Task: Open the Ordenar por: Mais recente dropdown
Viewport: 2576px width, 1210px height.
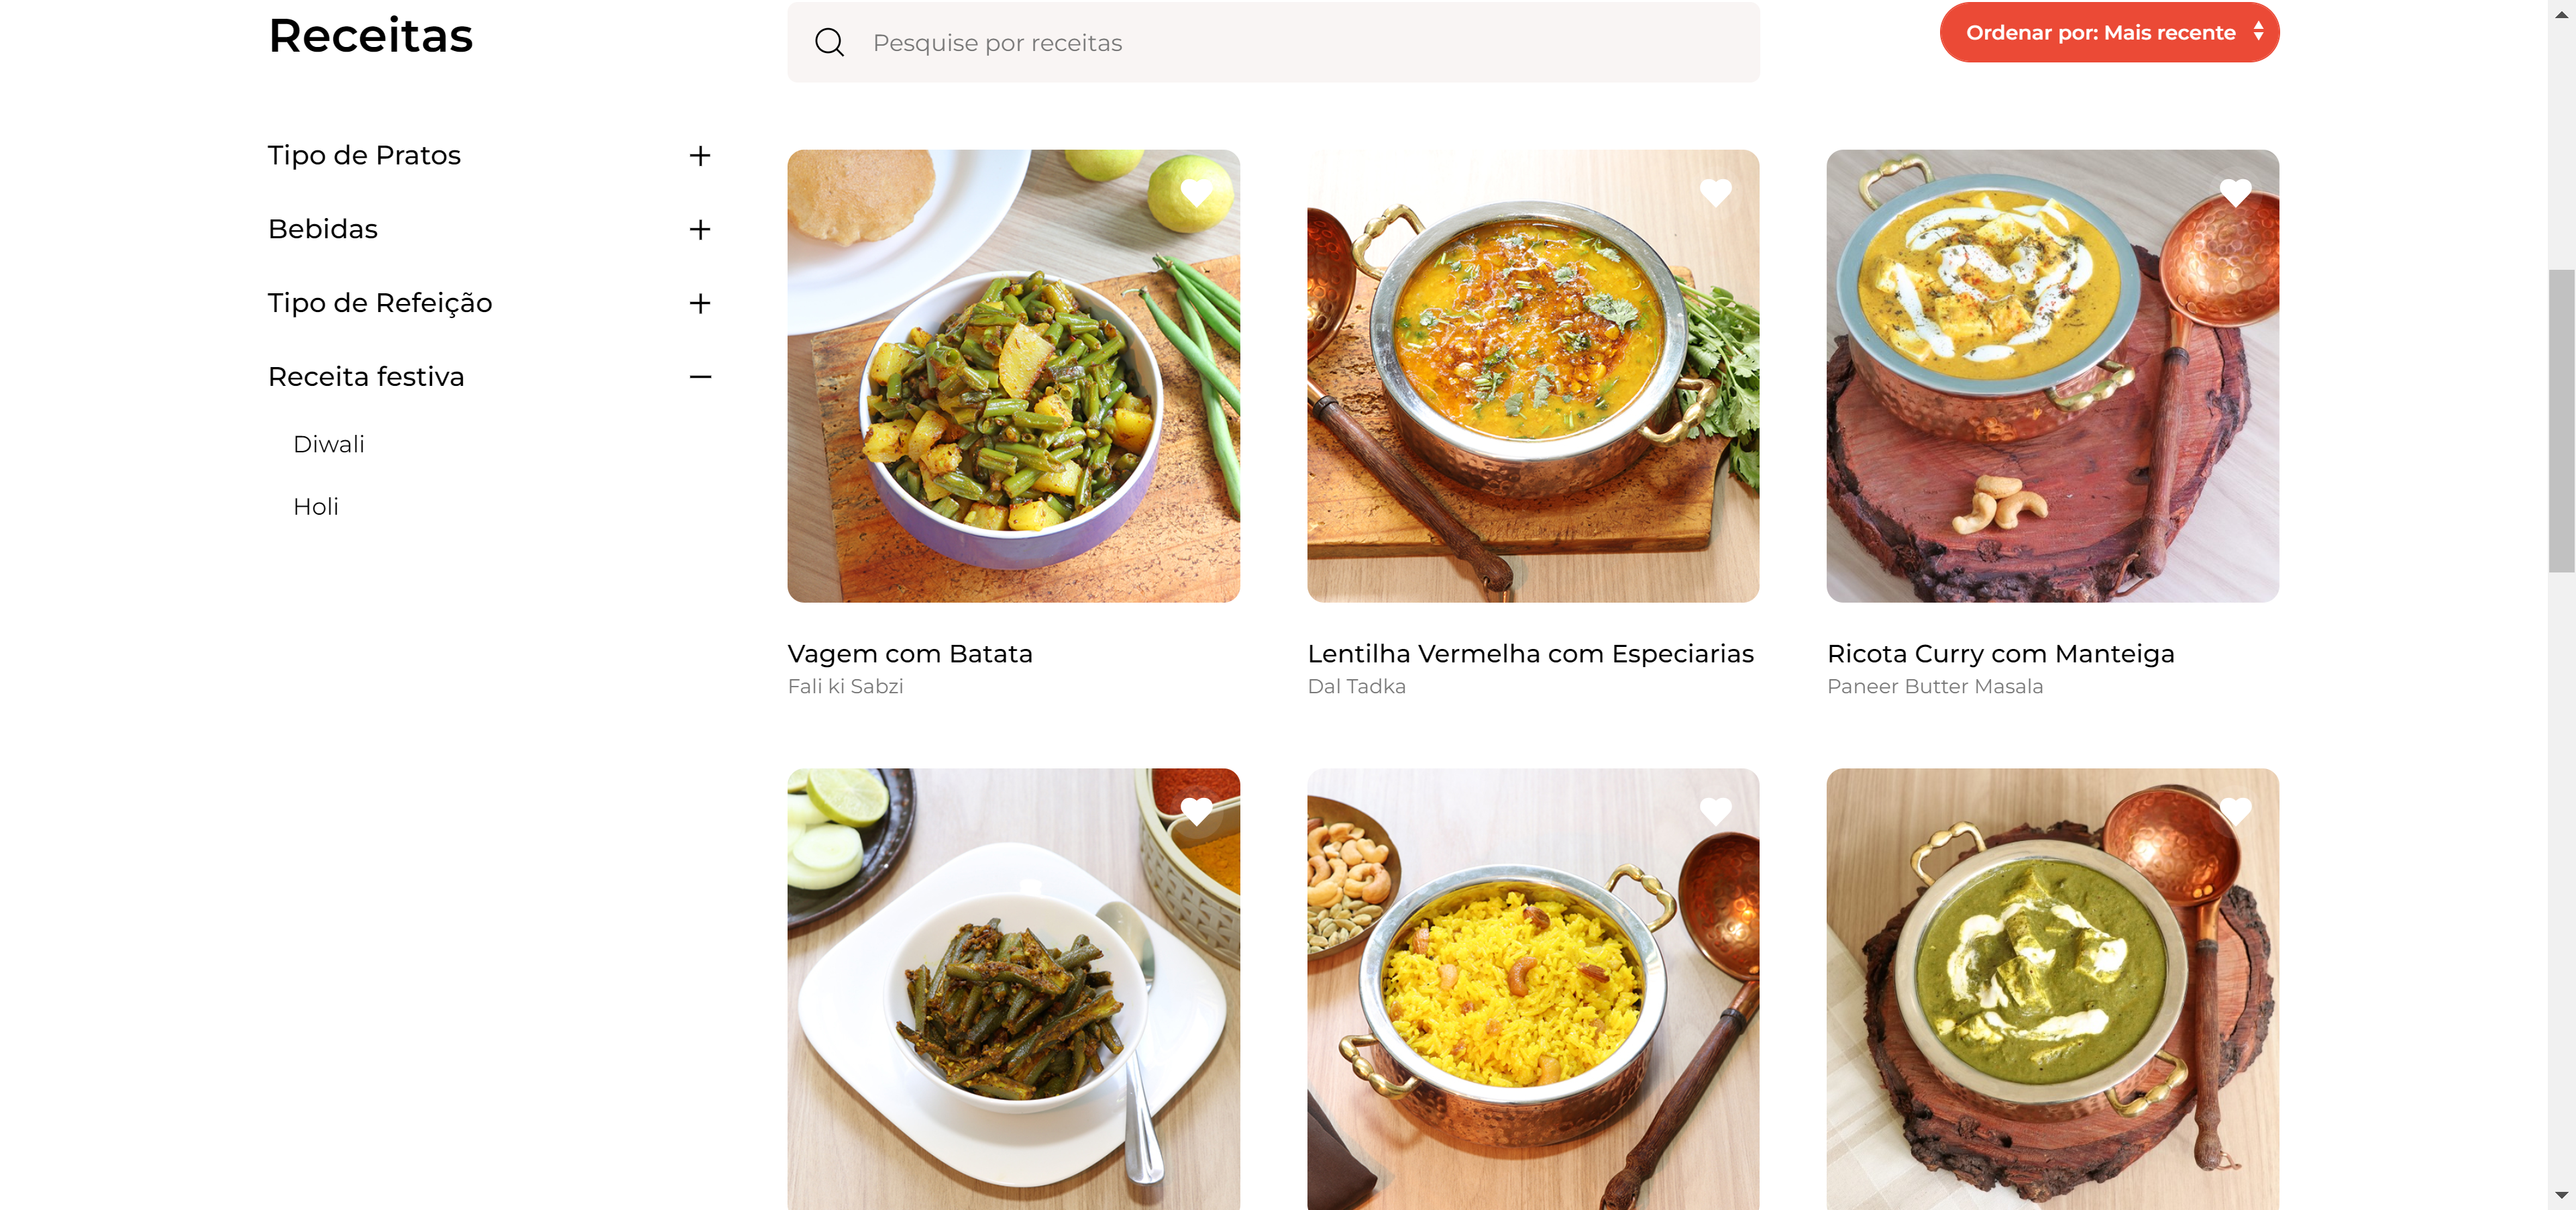Action: click(x=2108, y=33)
